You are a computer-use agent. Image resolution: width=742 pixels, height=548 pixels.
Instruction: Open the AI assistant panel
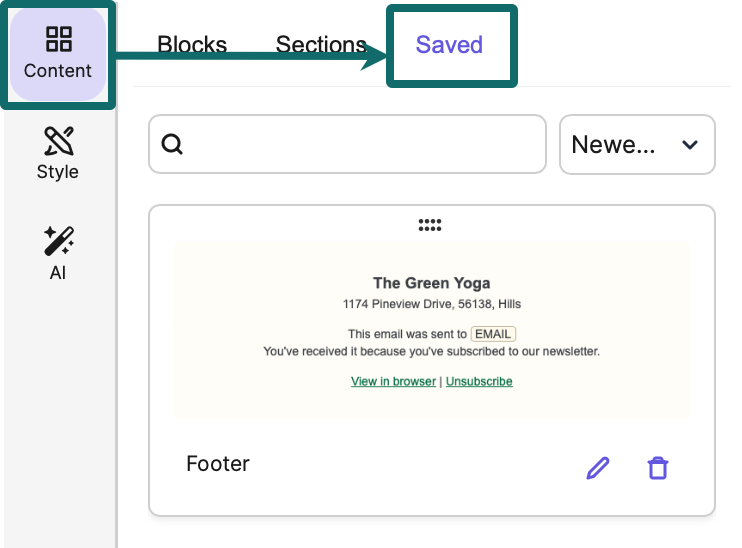(x=57, y=253)
